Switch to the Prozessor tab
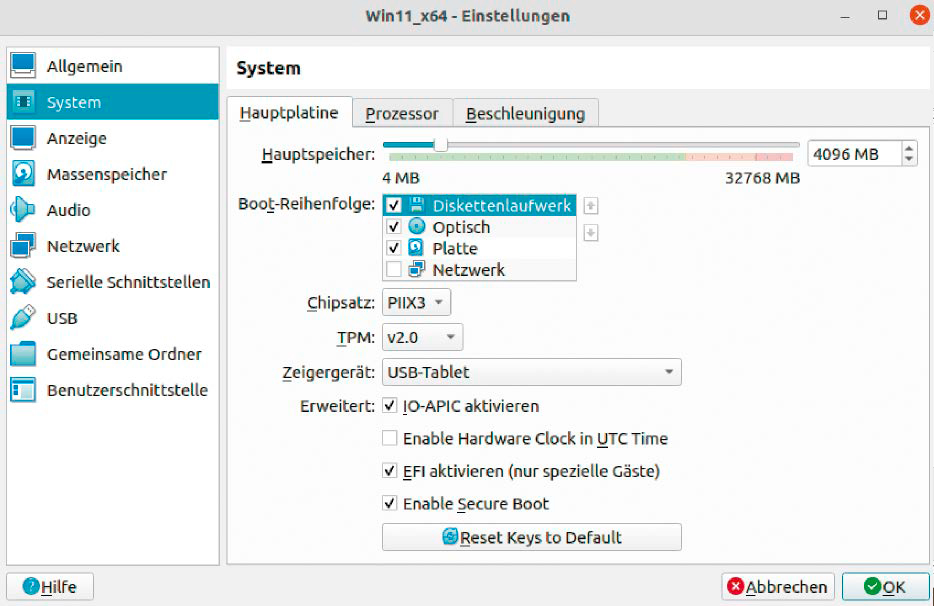This screenshot has width=934, height=606. 402,113
